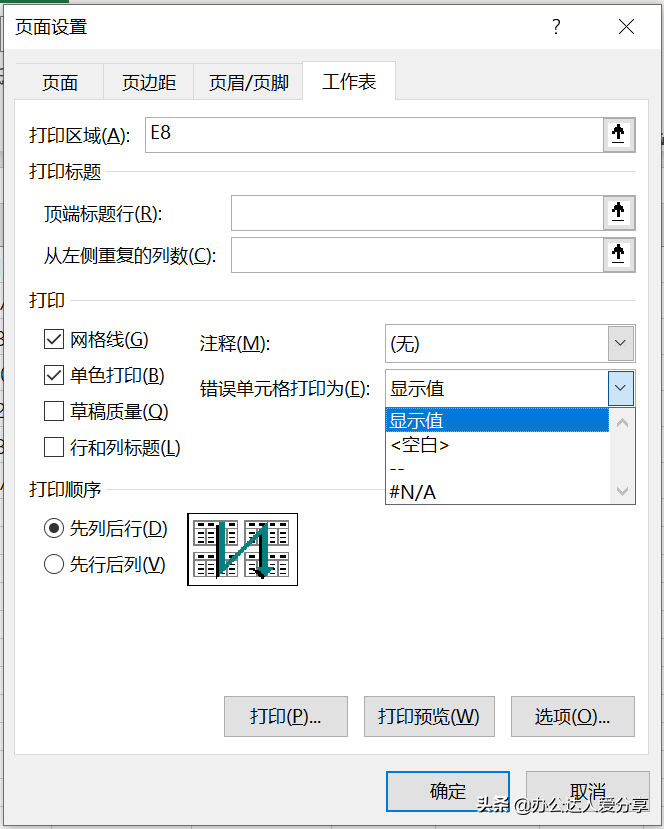Select the 先列后行 radio button
Screen dimensions: 664x829
click(x=54, y=529)
